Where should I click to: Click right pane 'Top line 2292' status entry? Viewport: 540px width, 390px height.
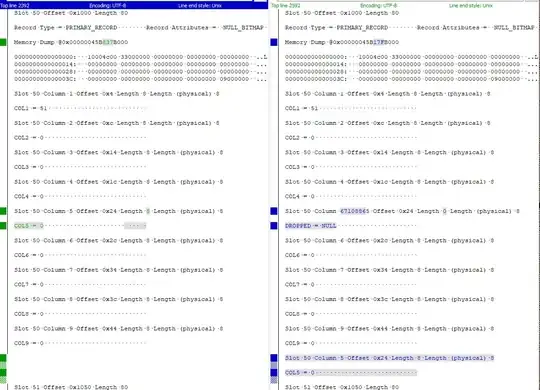click(x=286, y=6)
